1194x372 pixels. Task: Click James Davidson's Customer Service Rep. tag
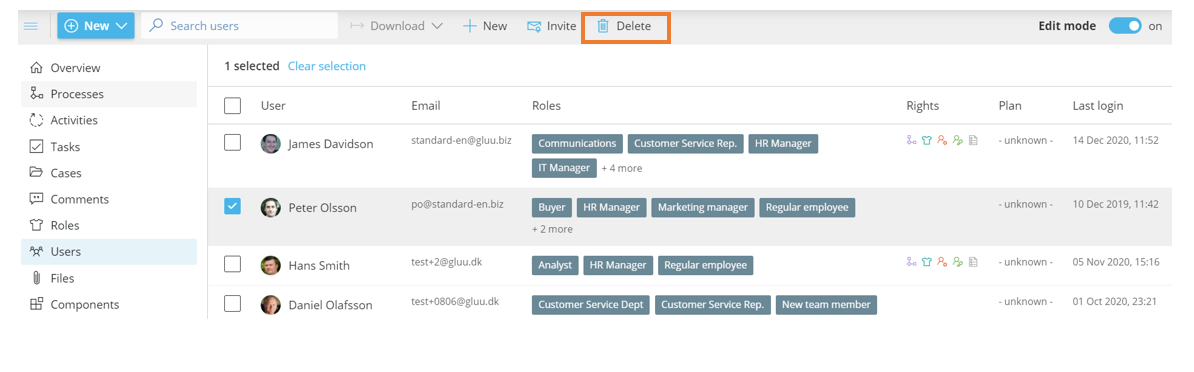685,144
